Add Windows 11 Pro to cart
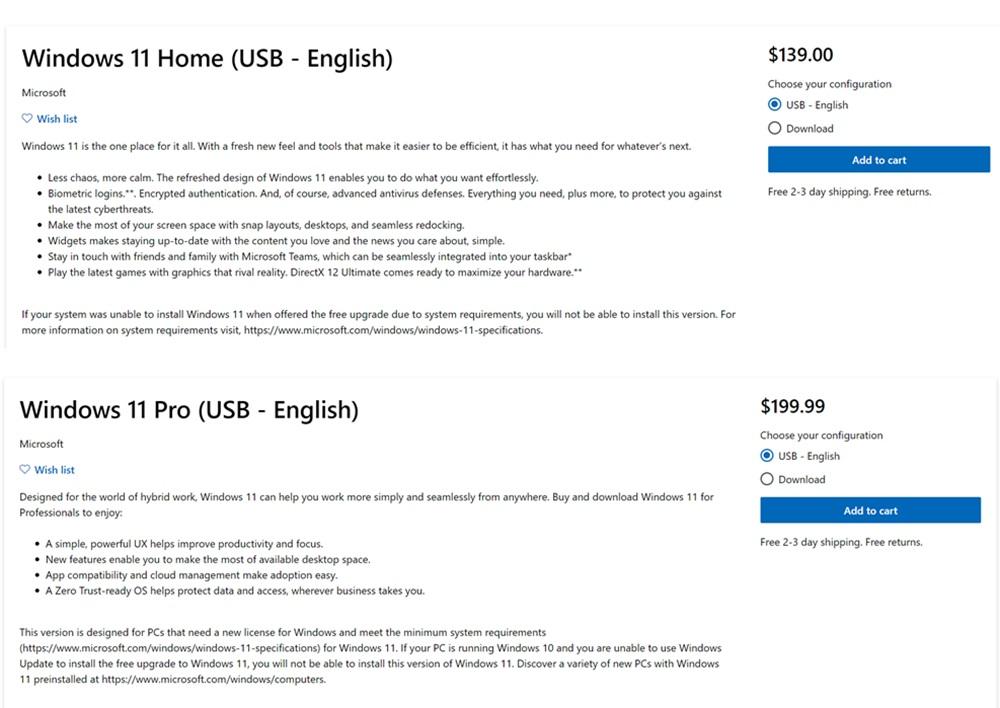This screenshot has width=1000, height=708. pyautogui.click(x=870, y=511)
